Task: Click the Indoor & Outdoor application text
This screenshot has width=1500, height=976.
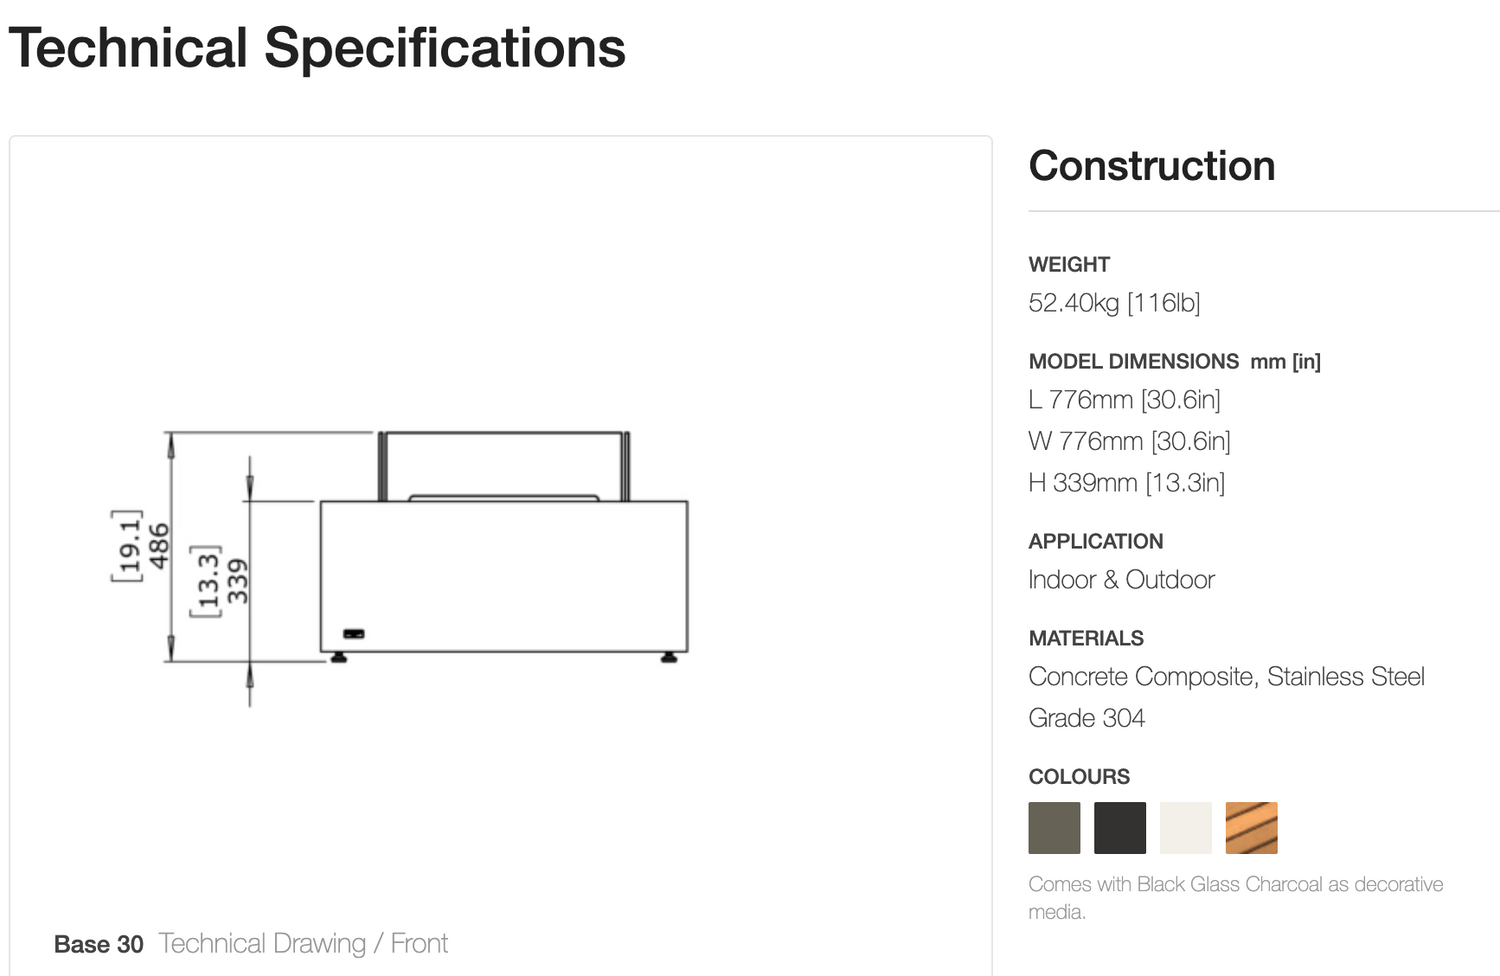Action: [x=1121, y=580]
